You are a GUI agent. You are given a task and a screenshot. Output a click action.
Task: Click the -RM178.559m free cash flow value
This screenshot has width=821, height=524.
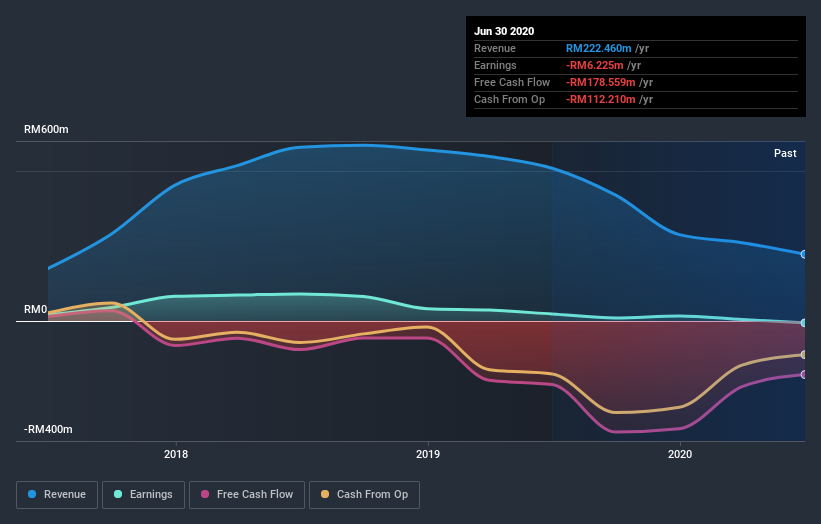coord(601,82)
